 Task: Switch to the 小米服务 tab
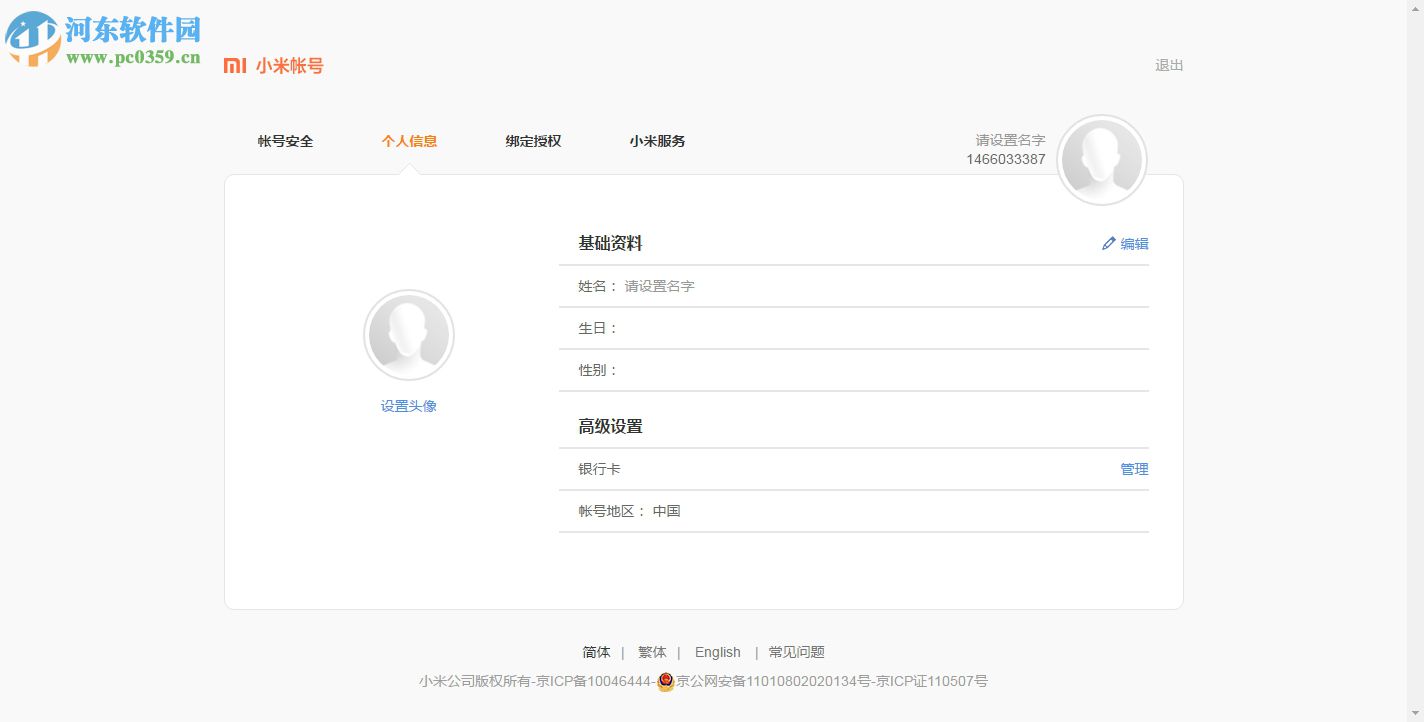(x=656, y=141)
